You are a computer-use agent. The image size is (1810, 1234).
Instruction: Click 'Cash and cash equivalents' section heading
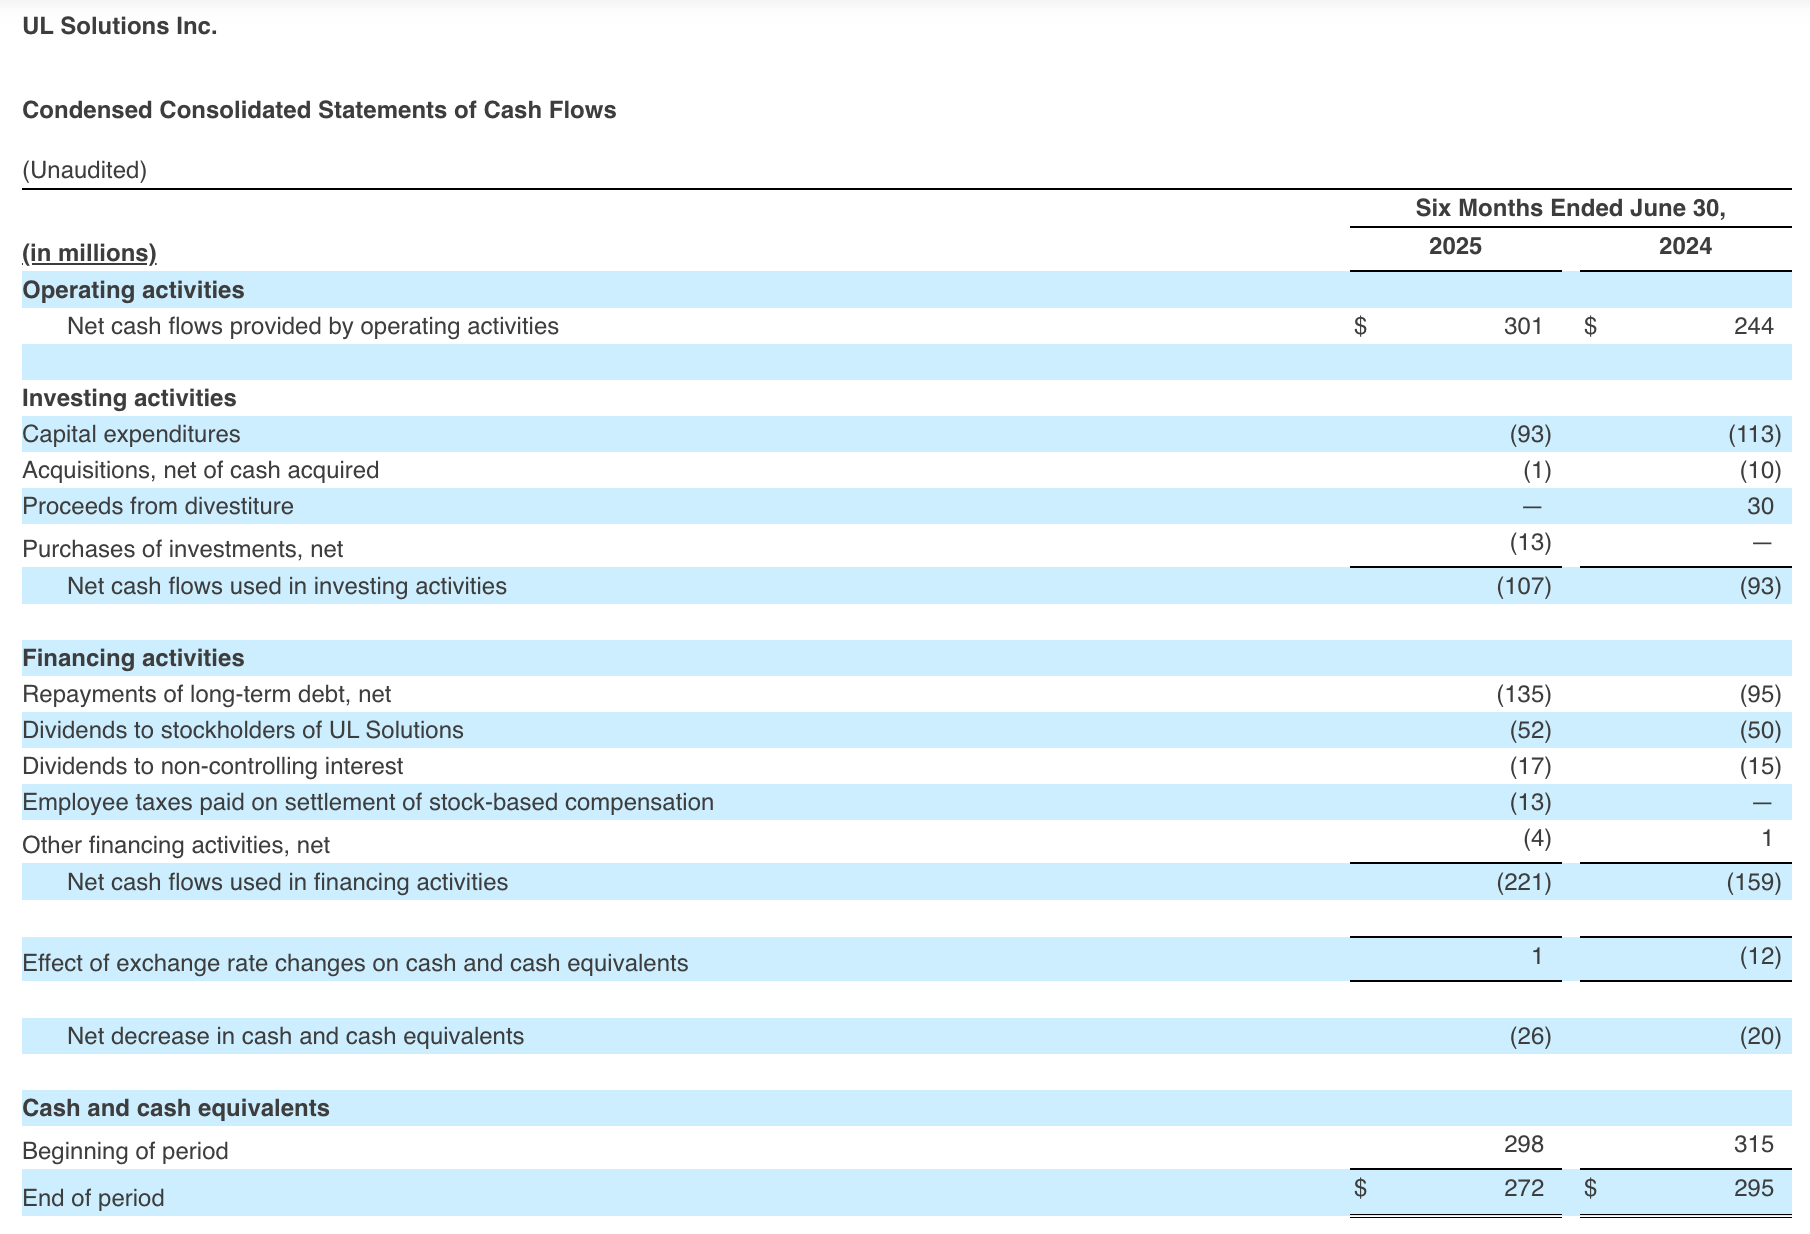(176, 1108)
